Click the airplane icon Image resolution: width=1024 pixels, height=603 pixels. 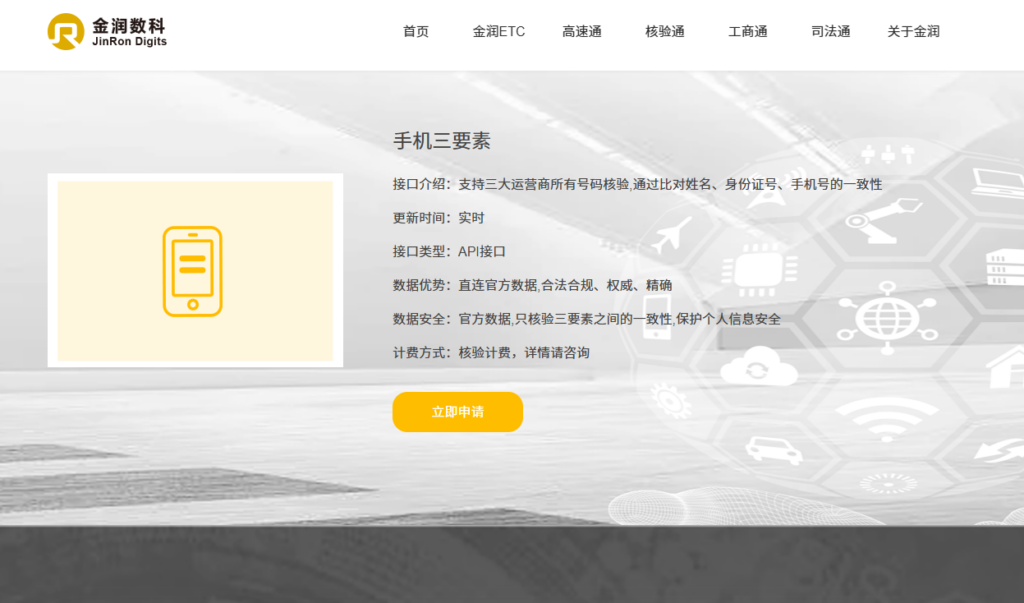tap(671, 235)
